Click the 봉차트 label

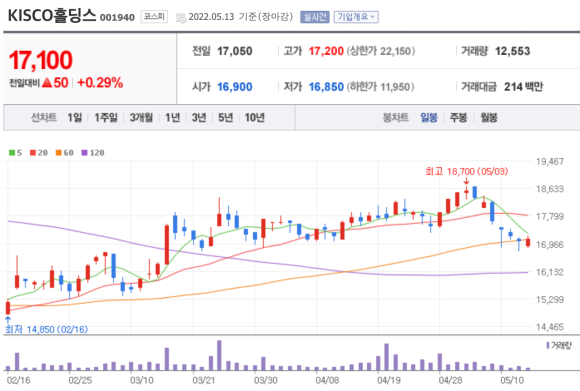(x=395, y=118)
